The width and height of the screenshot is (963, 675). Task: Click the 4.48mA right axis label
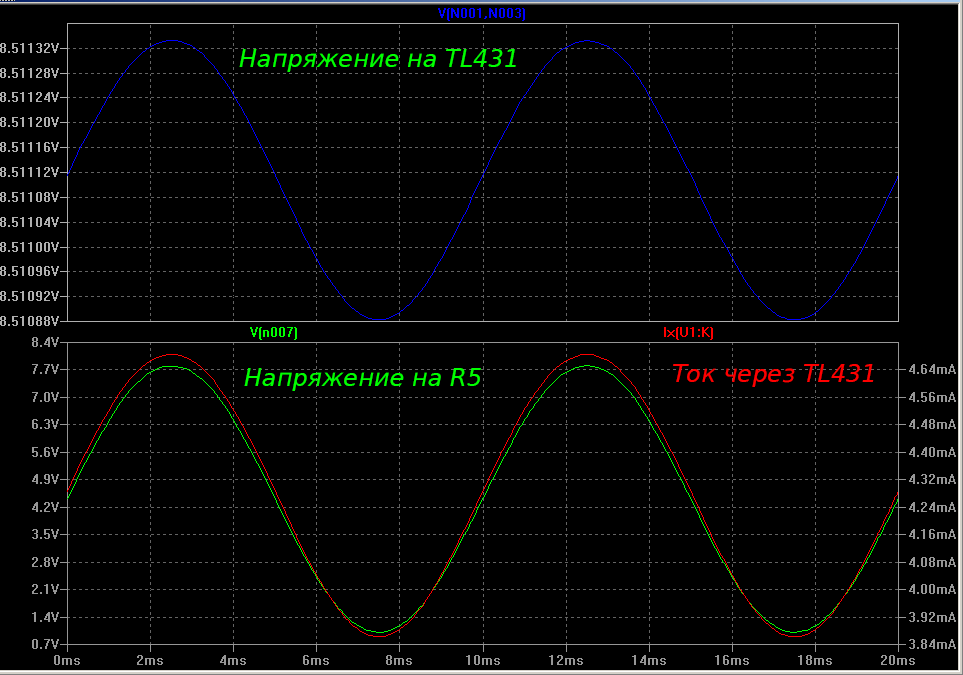tap(932, 424)
